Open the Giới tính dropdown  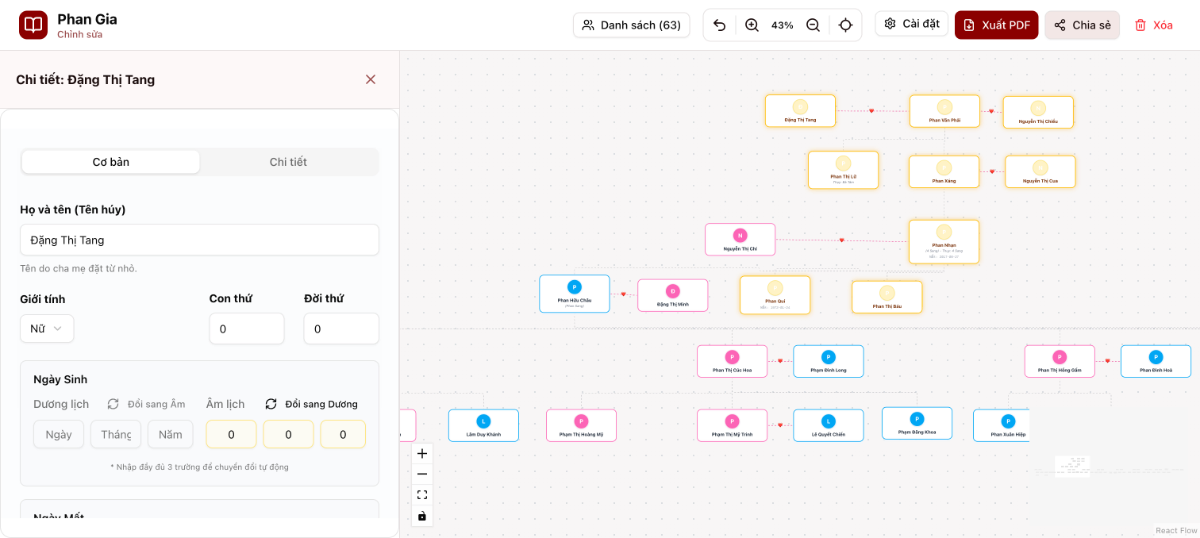(x=47, y=328)
